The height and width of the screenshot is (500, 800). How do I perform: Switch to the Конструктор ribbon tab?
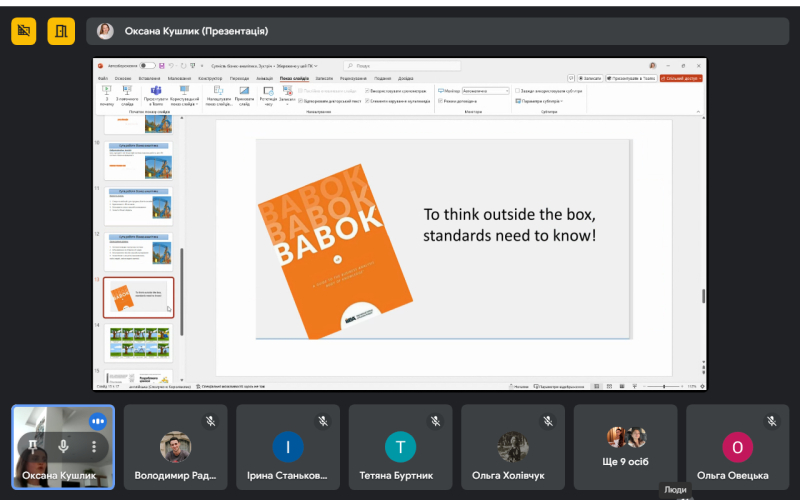coord(210,79)
